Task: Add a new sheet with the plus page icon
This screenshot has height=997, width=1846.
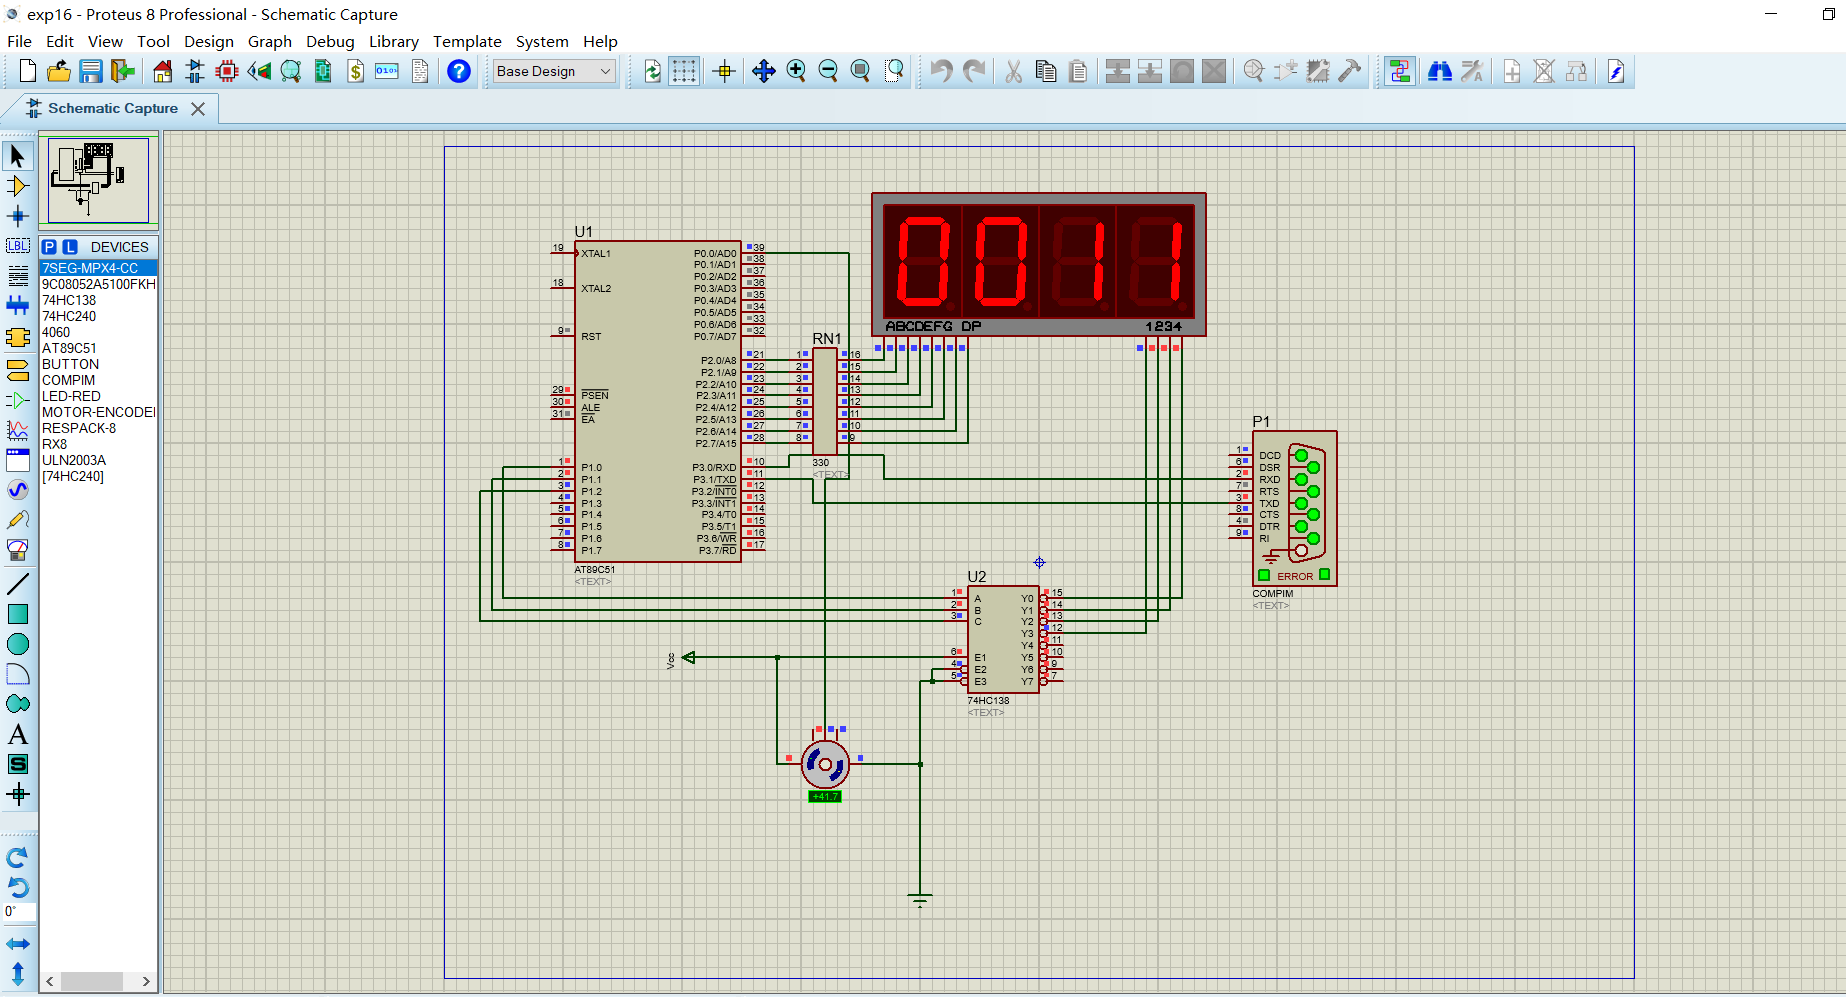Action: coord(1512,71)
